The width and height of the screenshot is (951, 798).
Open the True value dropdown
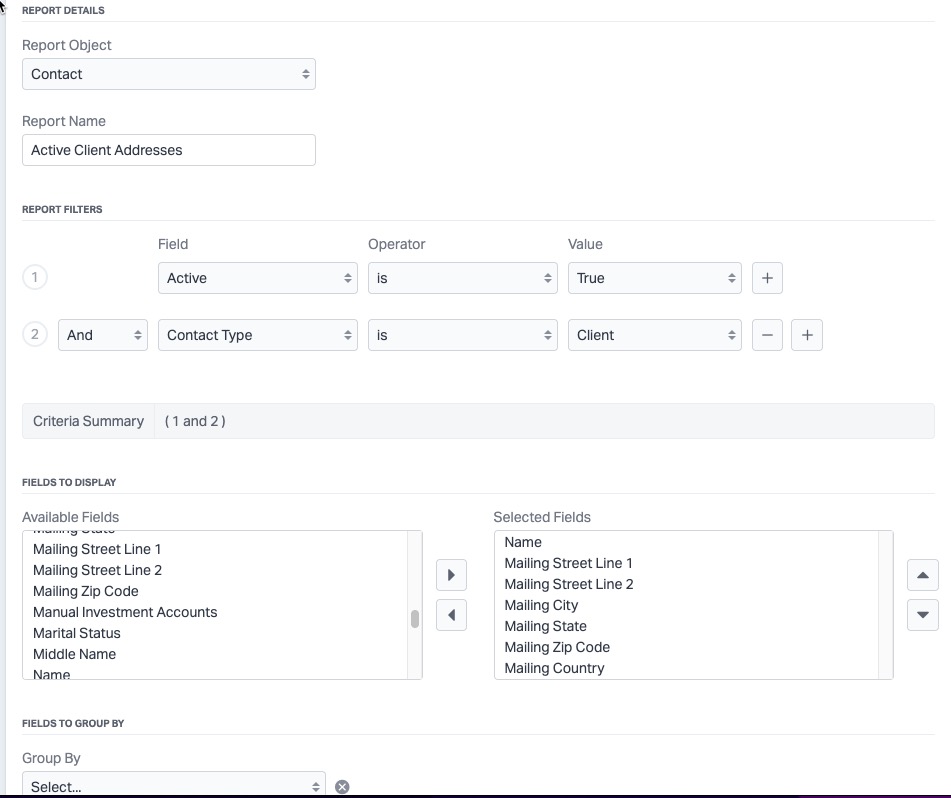click(x=654, y=278)
